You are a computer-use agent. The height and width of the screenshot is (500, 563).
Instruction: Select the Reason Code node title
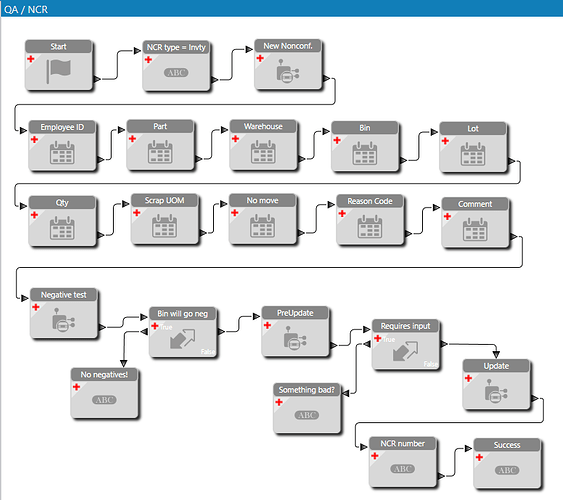click(x=370, y=201)
